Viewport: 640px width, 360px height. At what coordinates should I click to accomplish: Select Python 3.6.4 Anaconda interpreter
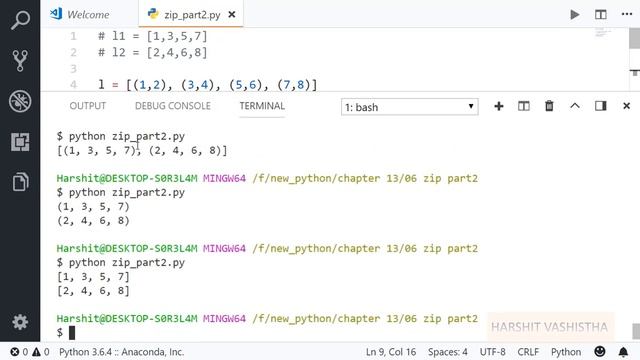[x=121, y=352]
